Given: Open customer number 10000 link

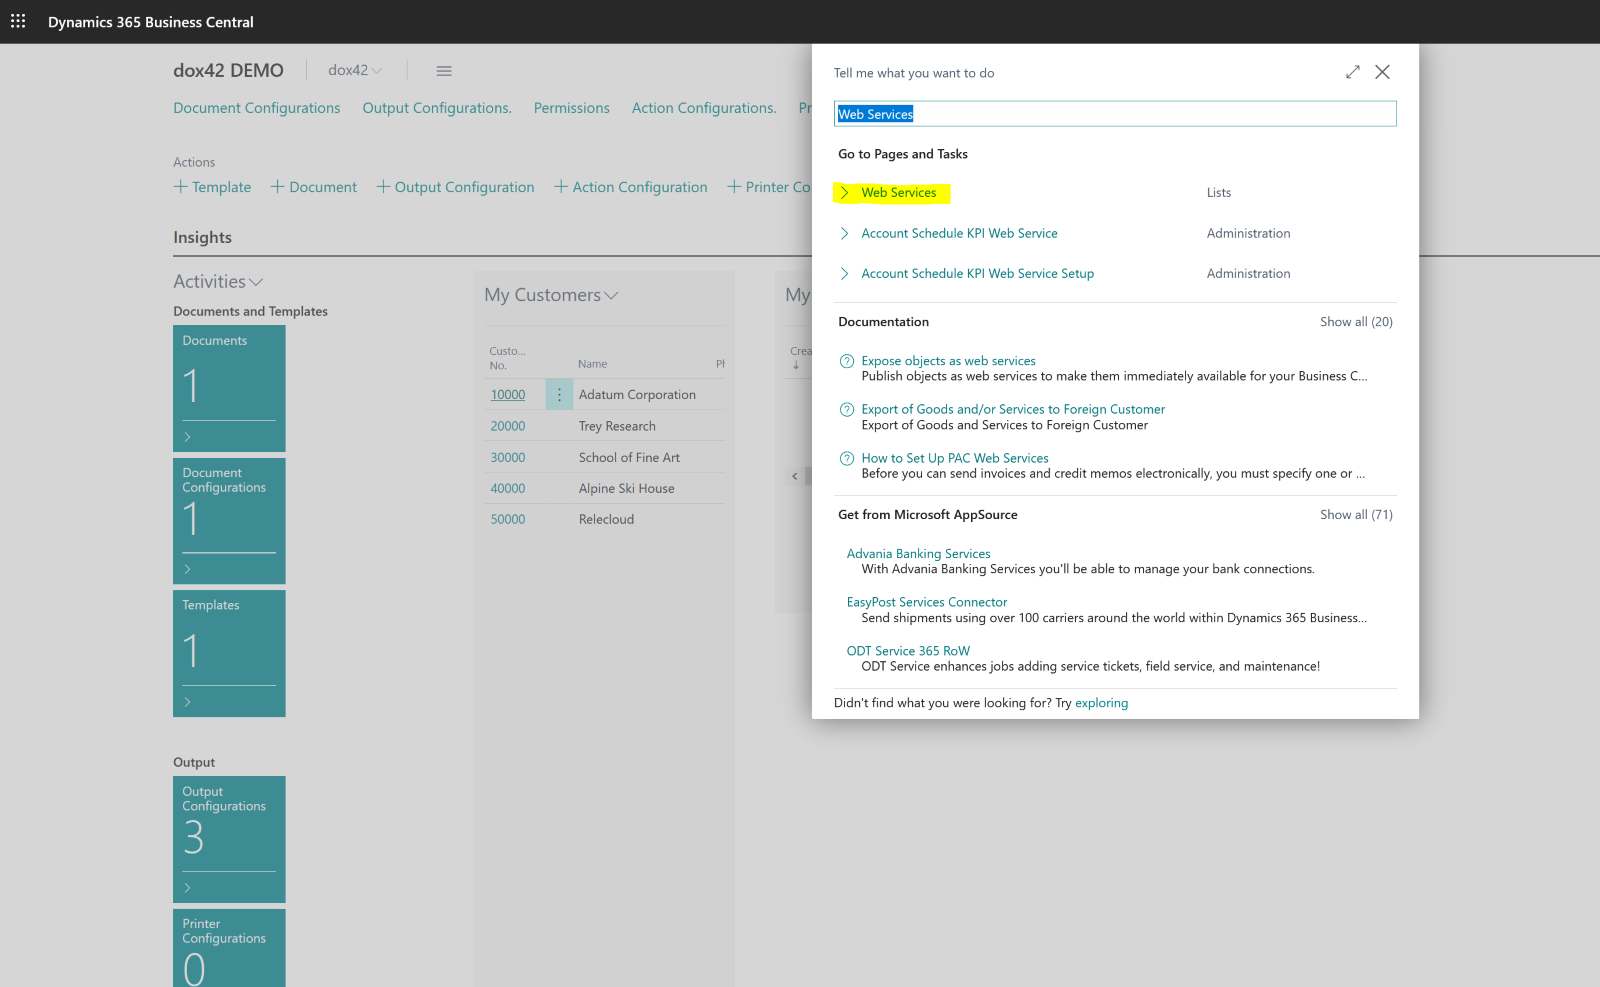Looking at the screenshot, I should [x=508, y=395].
